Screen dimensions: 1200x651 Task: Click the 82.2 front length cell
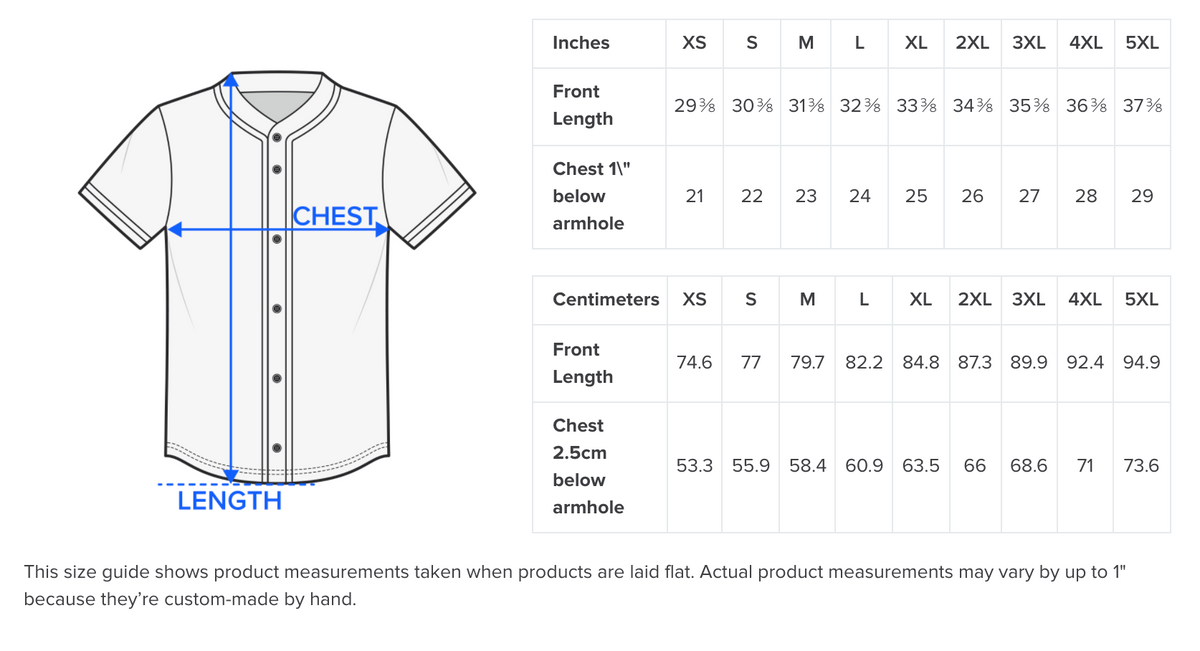click(x=864, y=363)
